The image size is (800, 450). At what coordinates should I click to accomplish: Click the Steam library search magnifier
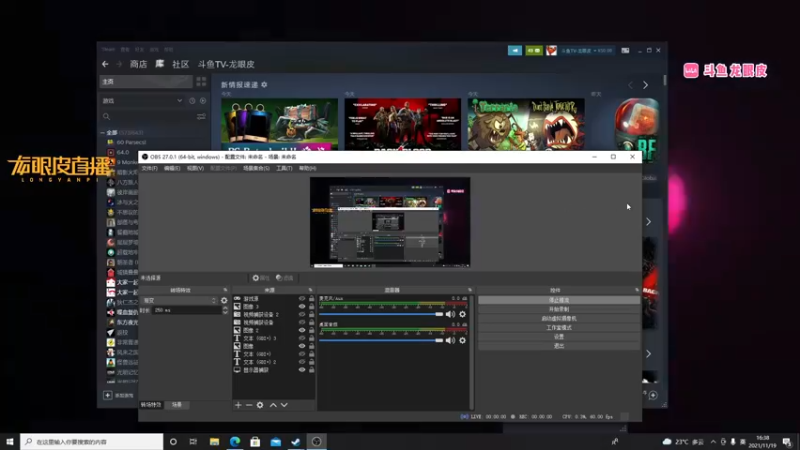(106, 116)
